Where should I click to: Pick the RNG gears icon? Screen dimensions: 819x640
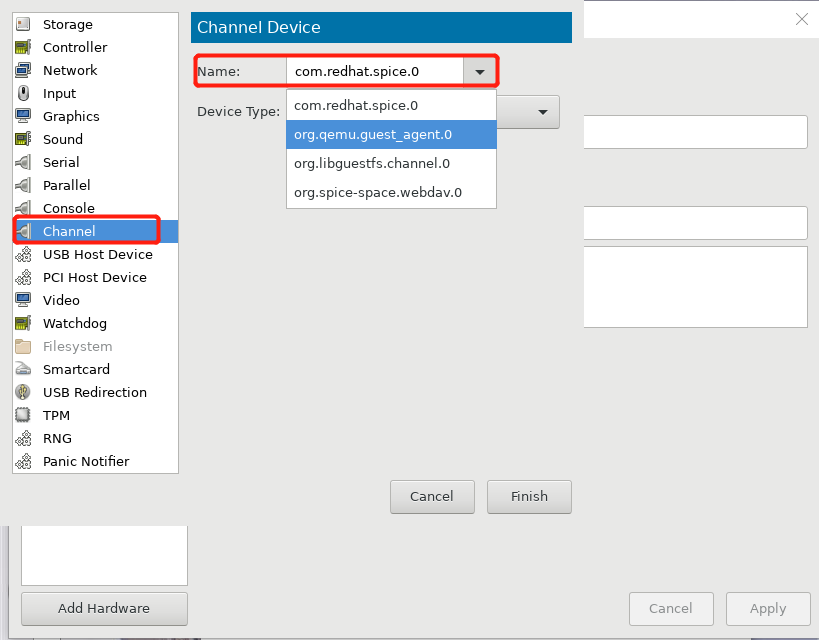(x=23, y=438)
